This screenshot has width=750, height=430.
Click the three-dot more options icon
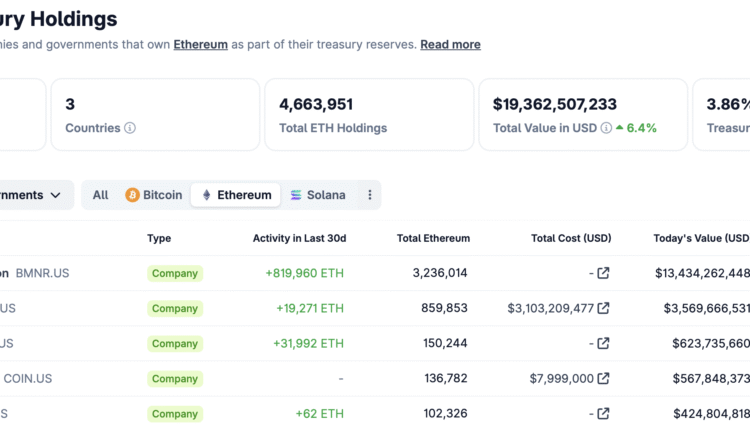[x=370, y=195]
